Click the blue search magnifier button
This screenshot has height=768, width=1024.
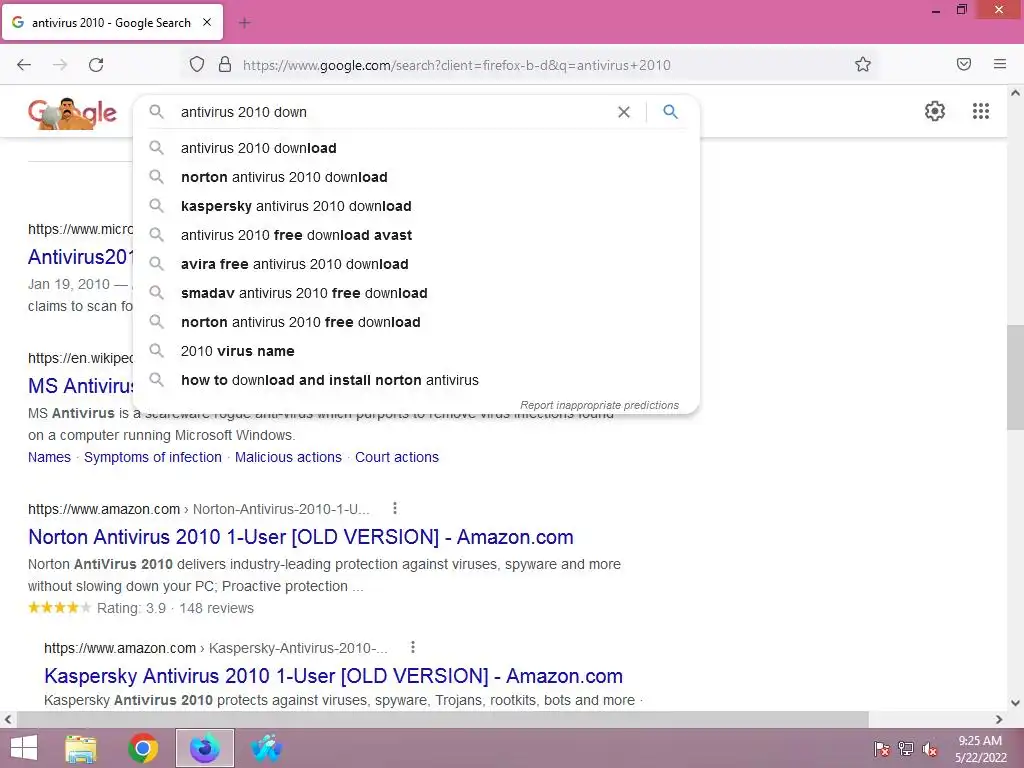tap(670, 112)
